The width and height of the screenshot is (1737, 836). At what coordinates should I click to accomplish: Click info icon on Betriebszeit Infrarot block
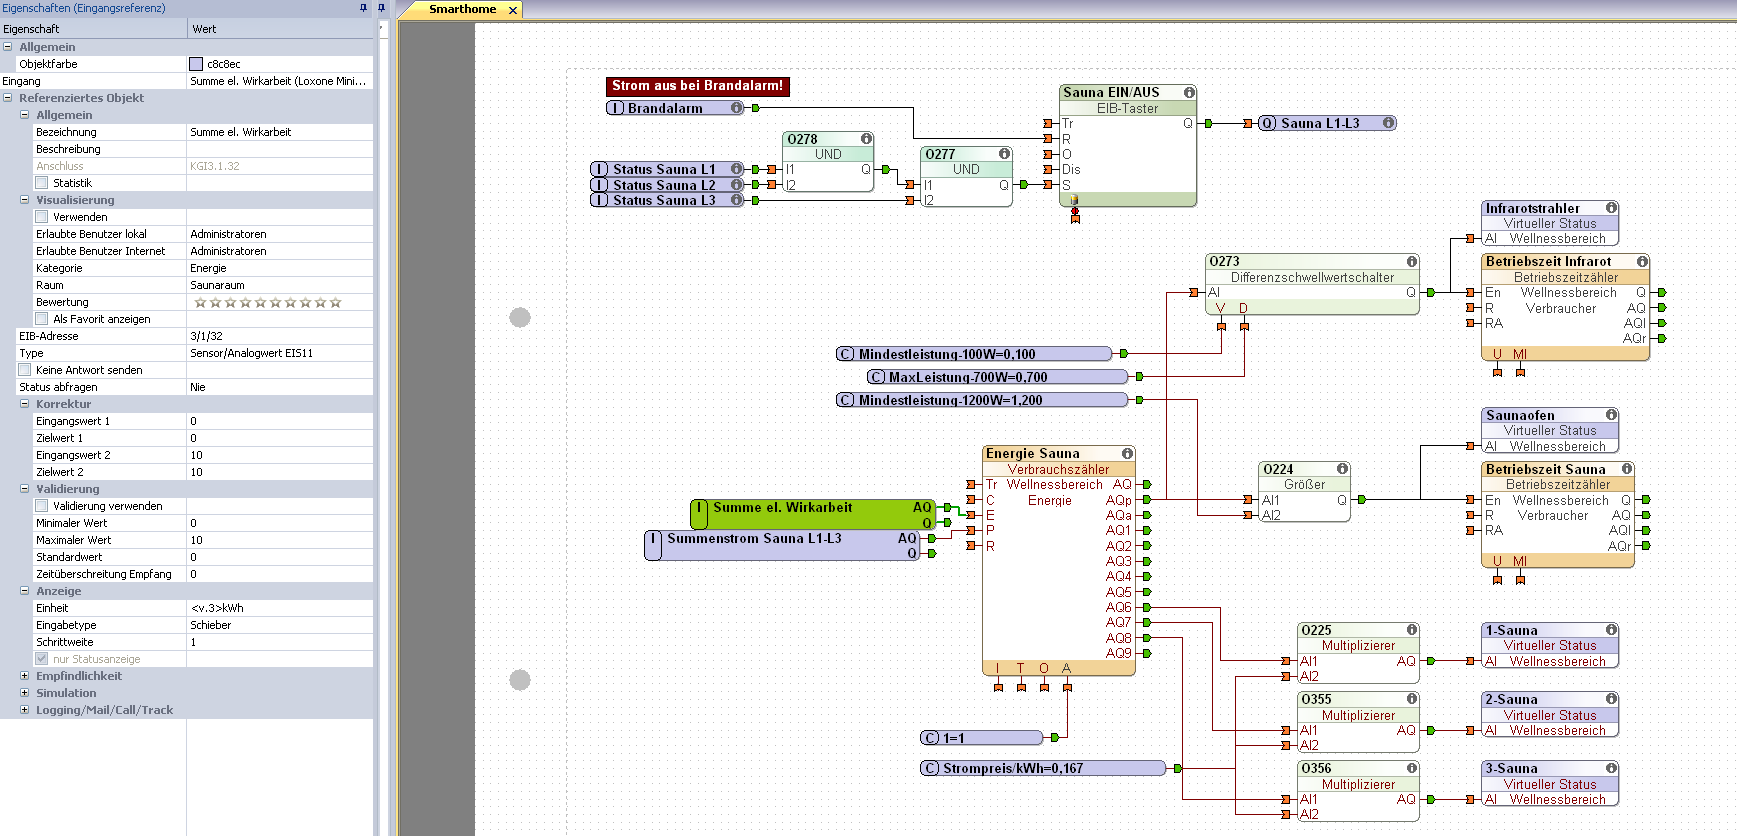[1642, 261]
